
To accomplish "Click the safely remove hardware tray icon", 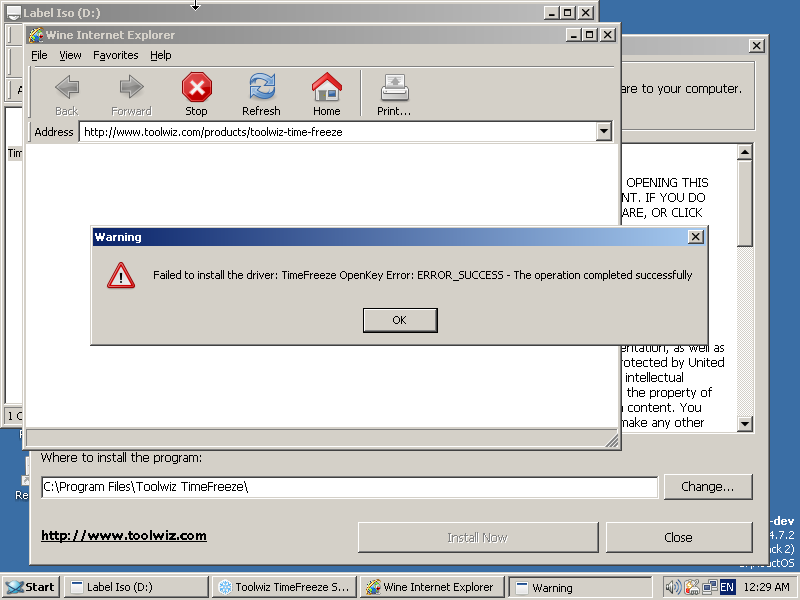I will pyautogui.click(x=691, y=587).
